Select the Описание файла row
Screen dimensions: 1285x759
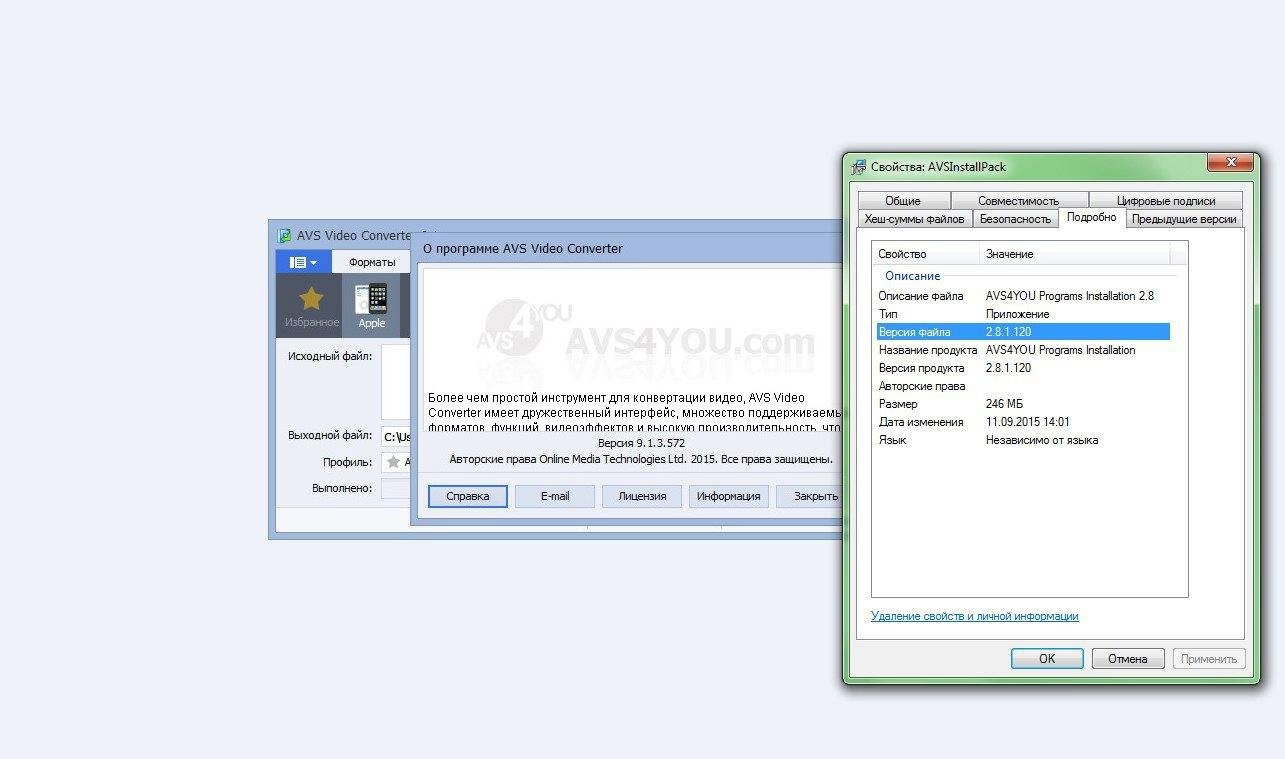1021,296
